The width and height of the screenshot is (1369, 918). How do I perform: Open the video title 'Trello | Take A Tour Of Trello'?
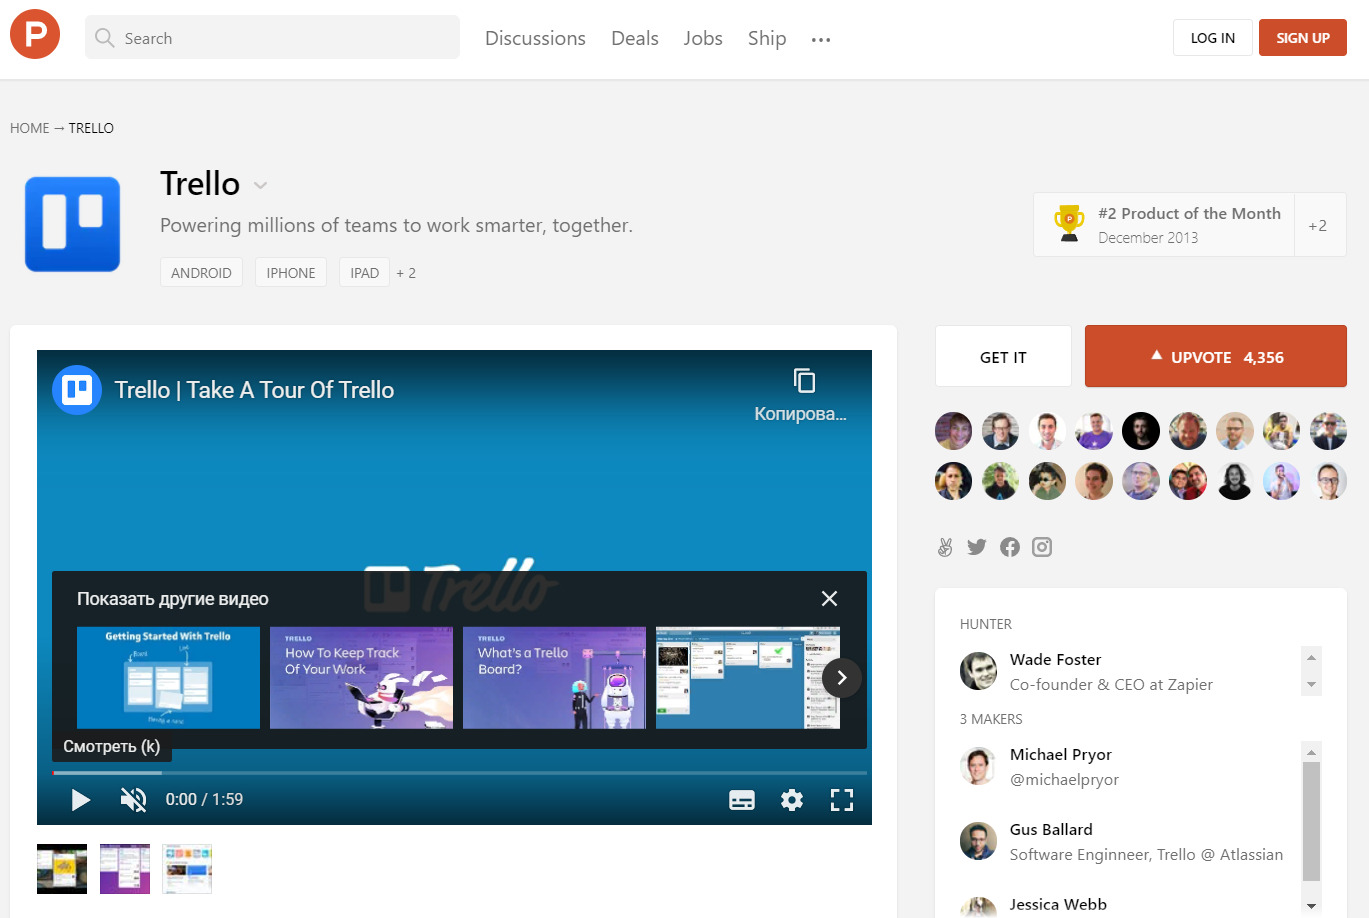pos(254,390)
